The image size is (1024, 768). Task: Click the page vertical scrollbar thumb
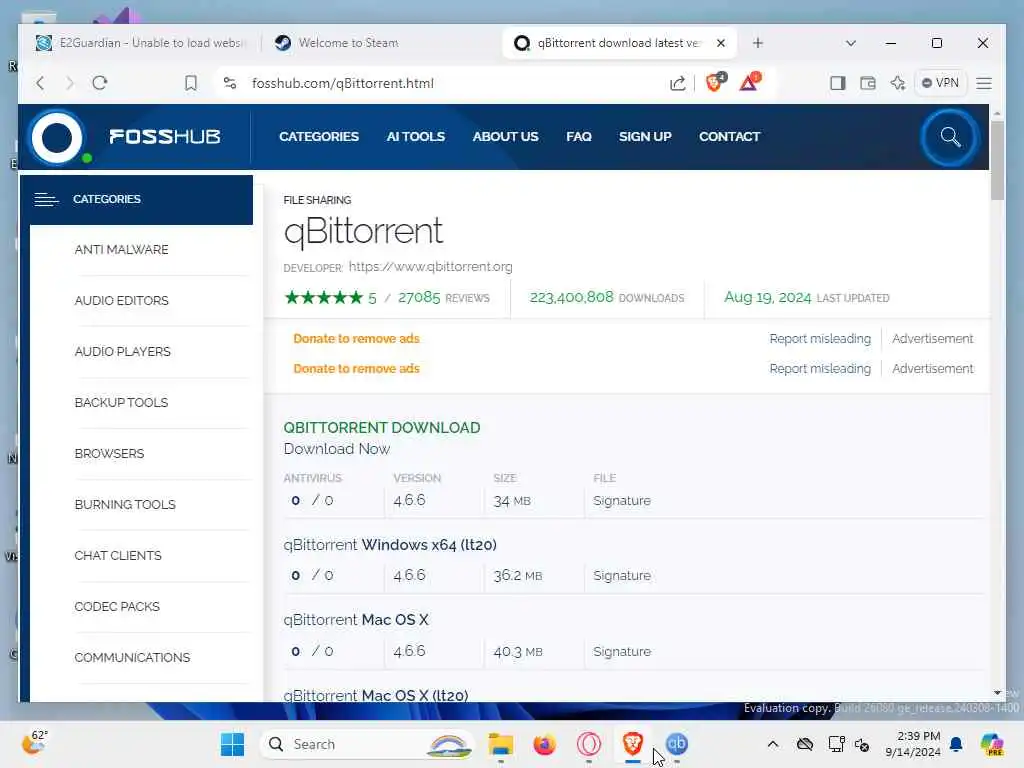997,160
